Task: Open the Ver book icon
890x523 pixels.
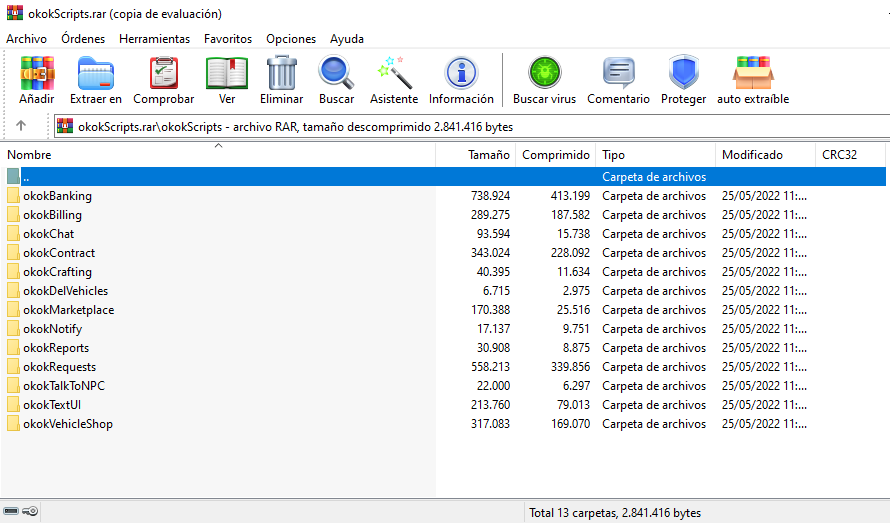Action: pyautogui.click(x=226, y=73)
